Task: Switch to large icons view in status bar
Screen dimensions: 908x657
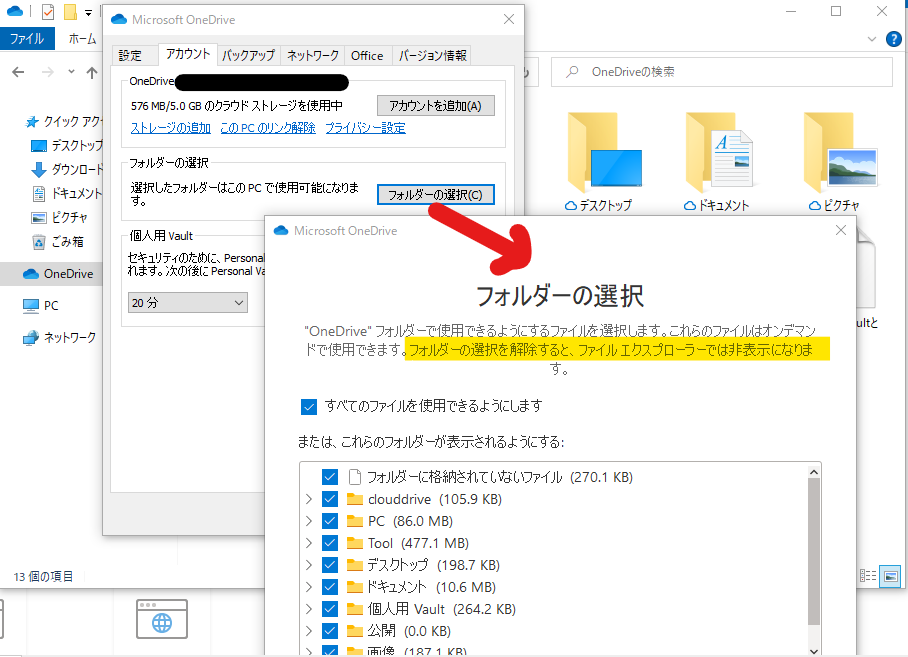Action: click(x=890, y=576)
